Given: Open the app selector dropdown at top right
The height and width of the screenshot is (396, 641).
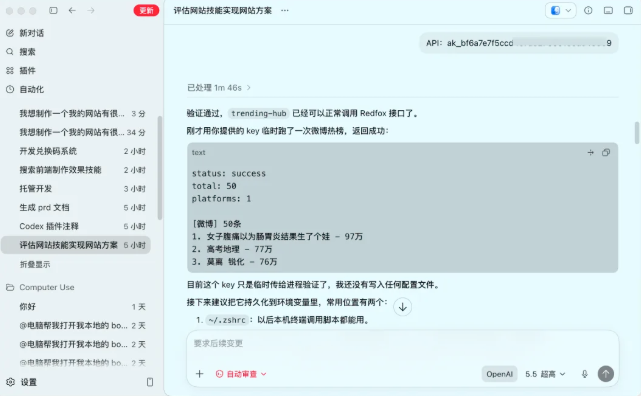Looking at the screenshot, I should [560, 11].
